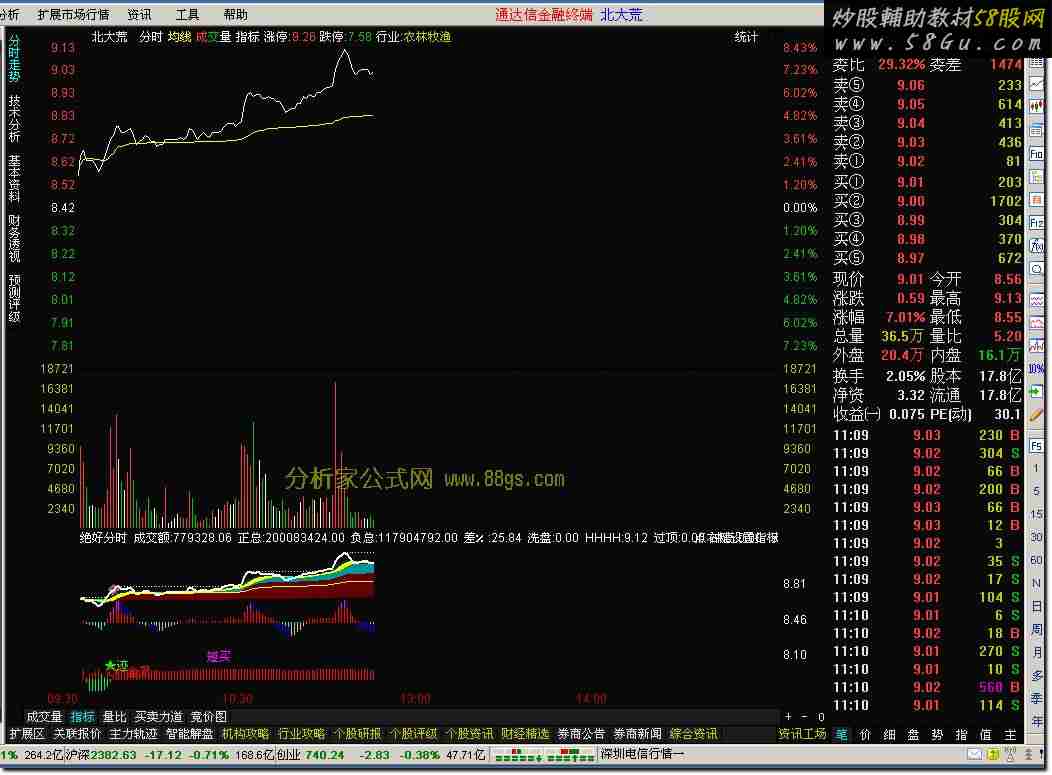This screenshot has height=775, width=1052.
Task: Open the 主力轨迹 bottom tab
Action: 134,734
